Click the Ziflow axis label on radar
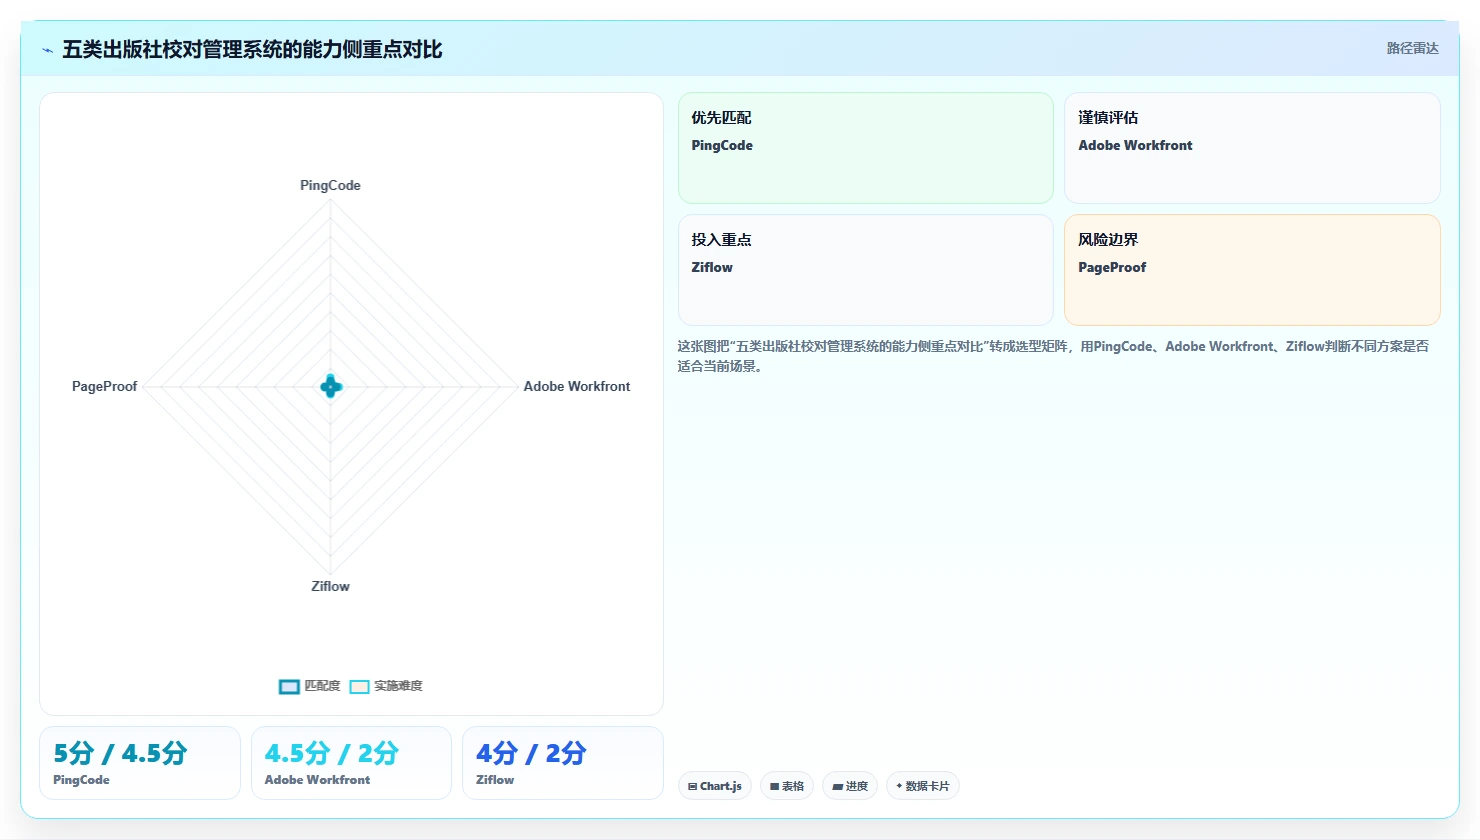Image resolution: width=1480 pixels, height=840 pixels. click(330, 586)
